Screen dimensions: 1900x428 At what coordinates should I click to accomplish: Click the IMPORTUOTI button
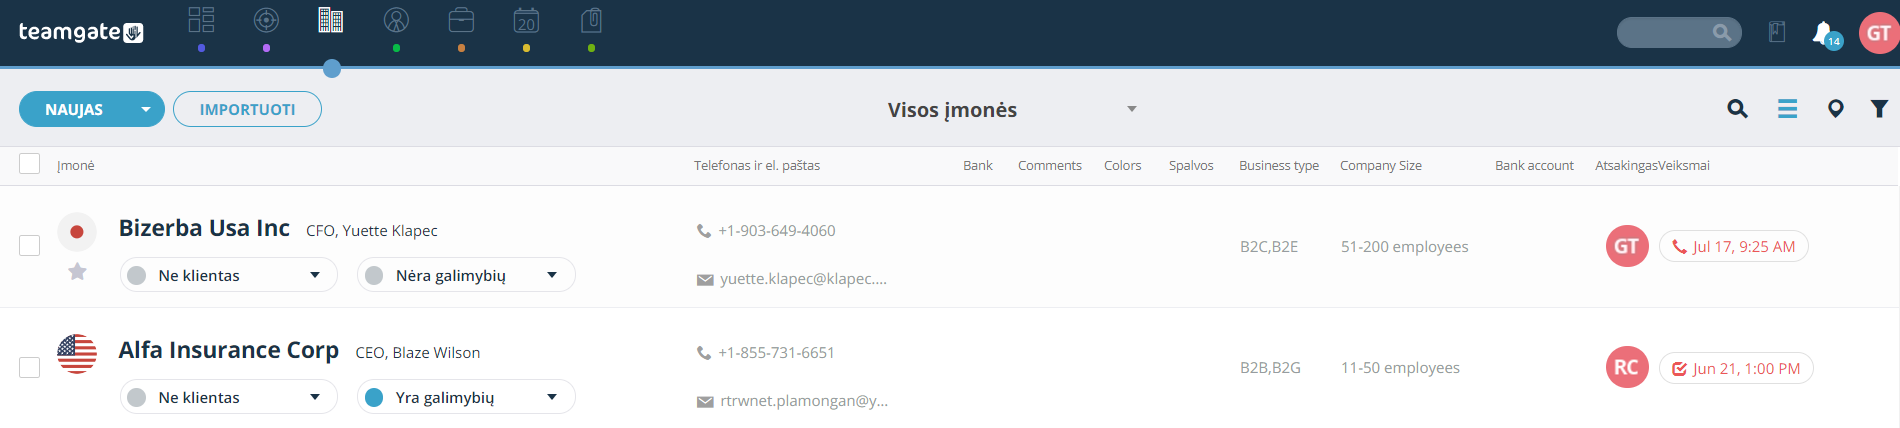(247, 109)
